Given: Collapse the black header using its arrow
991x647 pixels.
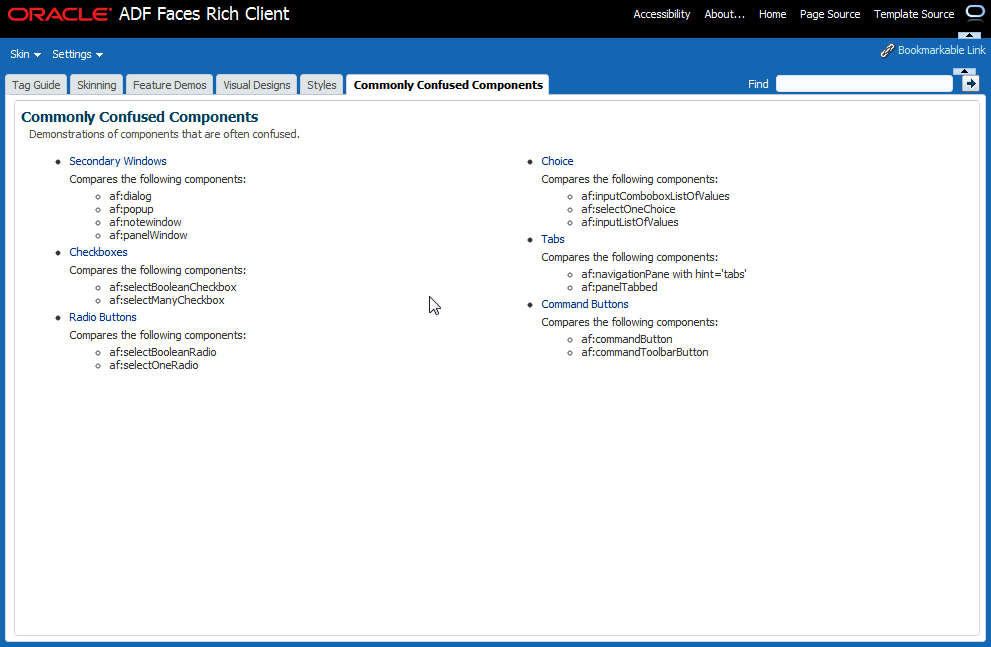Looking at the screenshot, I should coord(969,35).
